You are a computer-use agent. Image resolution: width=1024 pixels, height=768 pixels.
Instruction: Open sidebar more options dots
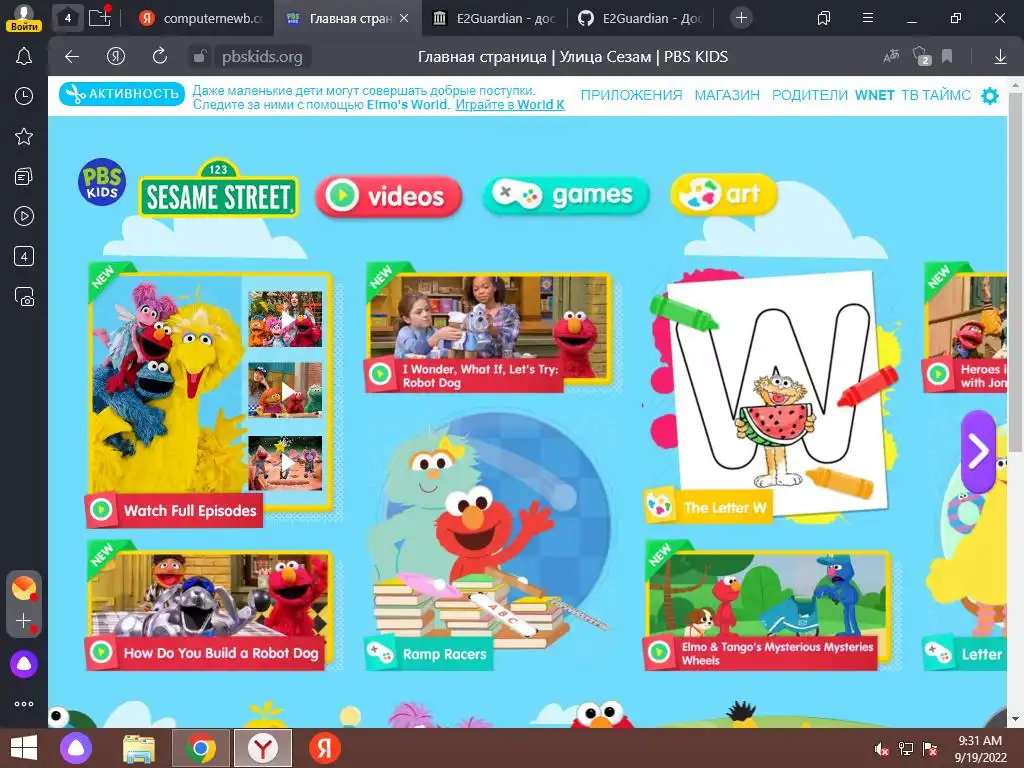(x=24, y=704)
